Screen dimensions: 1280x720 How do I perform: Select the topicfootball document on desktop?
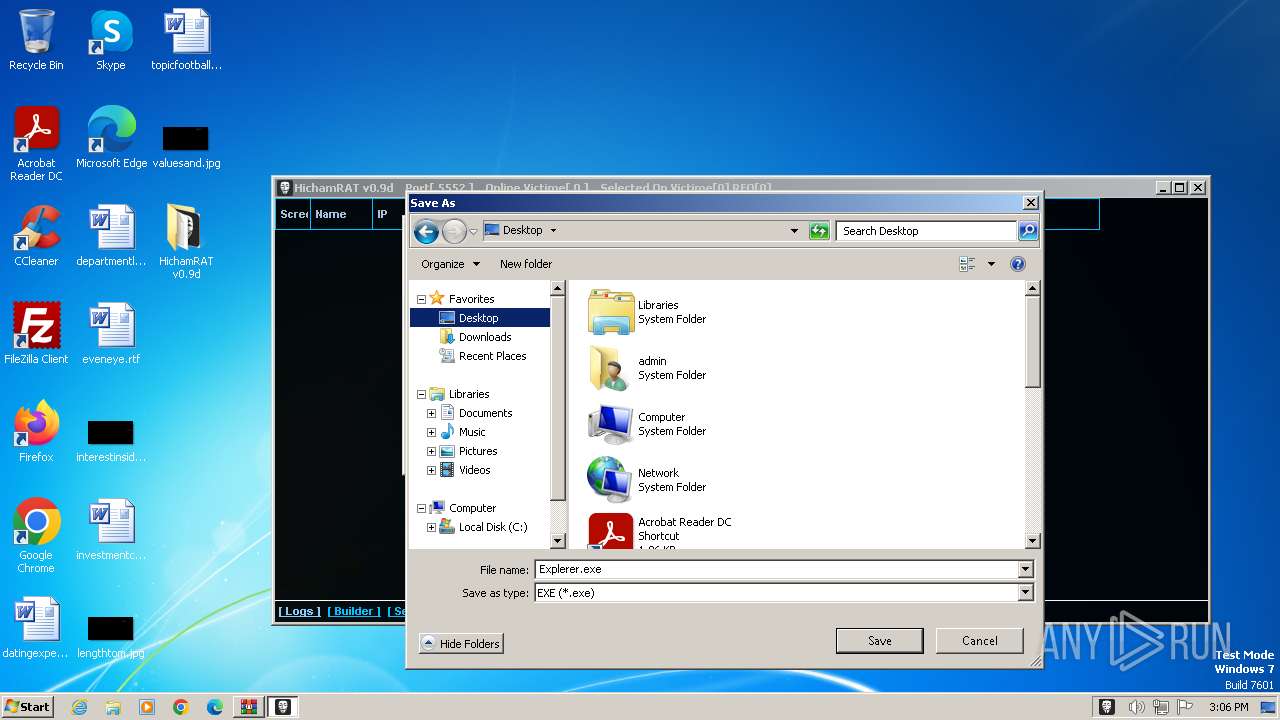pyautogui.click(x=186, y=40)
